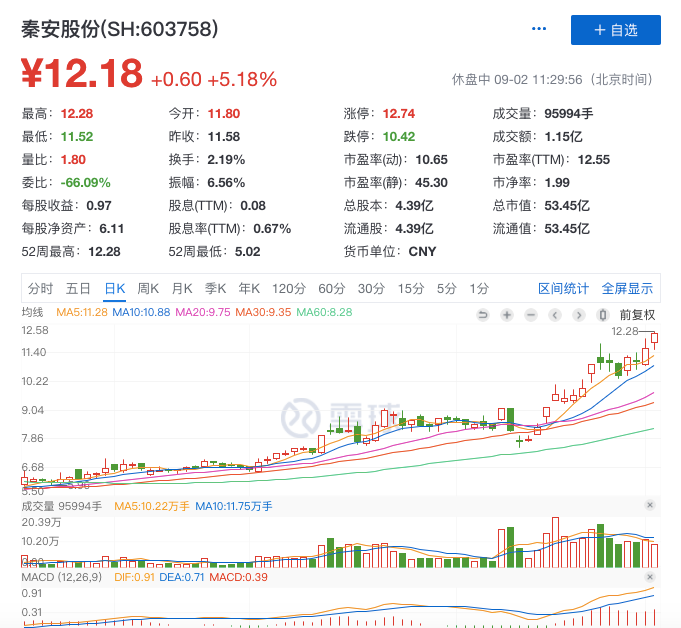Click the MA10:10.88 indicator label
This screenshot has height=628, width=681.
coord(141,312)
